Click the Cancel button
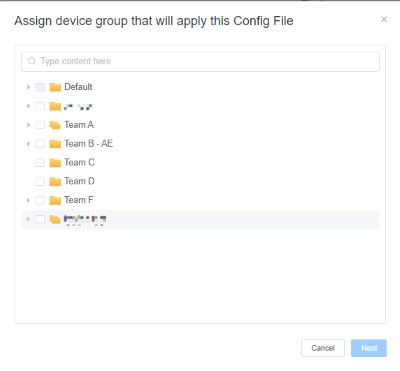The height and width of the screenshot is (371, 400). [x=323, y=348]
